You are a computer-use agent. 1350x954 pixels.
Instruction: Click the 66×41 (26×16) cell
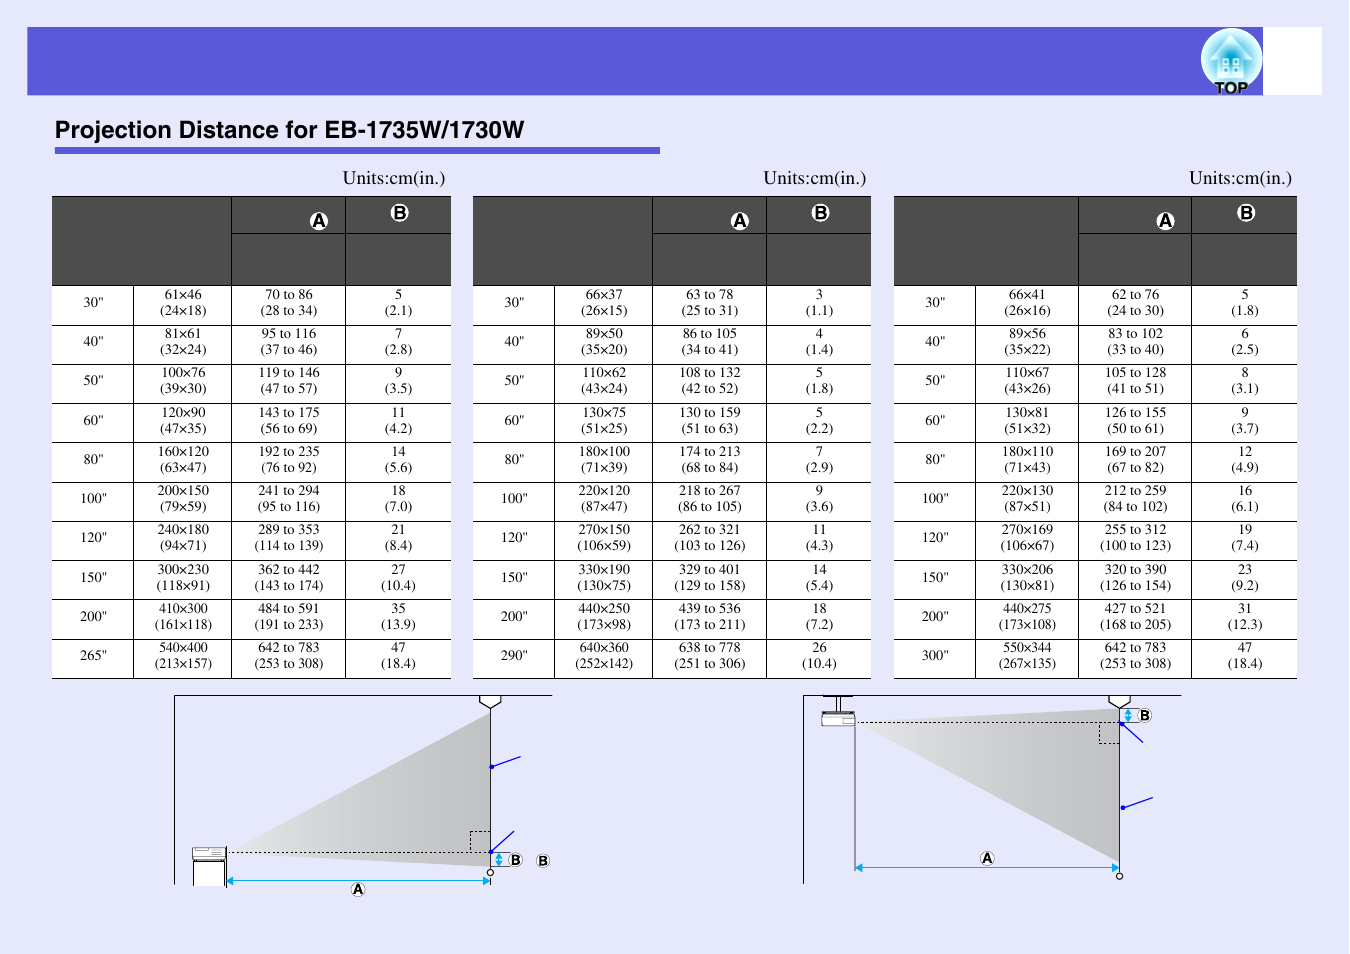[x=1027, y=303]
